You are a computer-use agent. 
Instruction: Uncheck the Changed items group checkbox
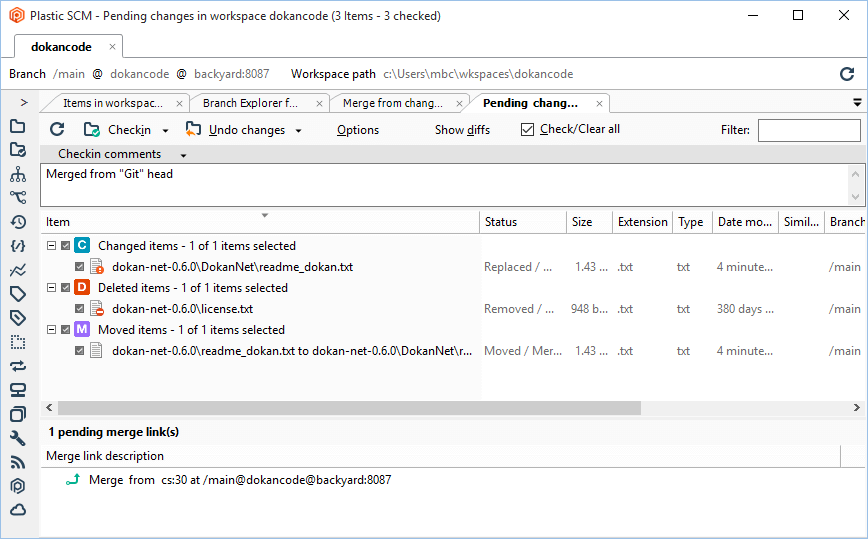pyautogui.click(x=66, y=246)
